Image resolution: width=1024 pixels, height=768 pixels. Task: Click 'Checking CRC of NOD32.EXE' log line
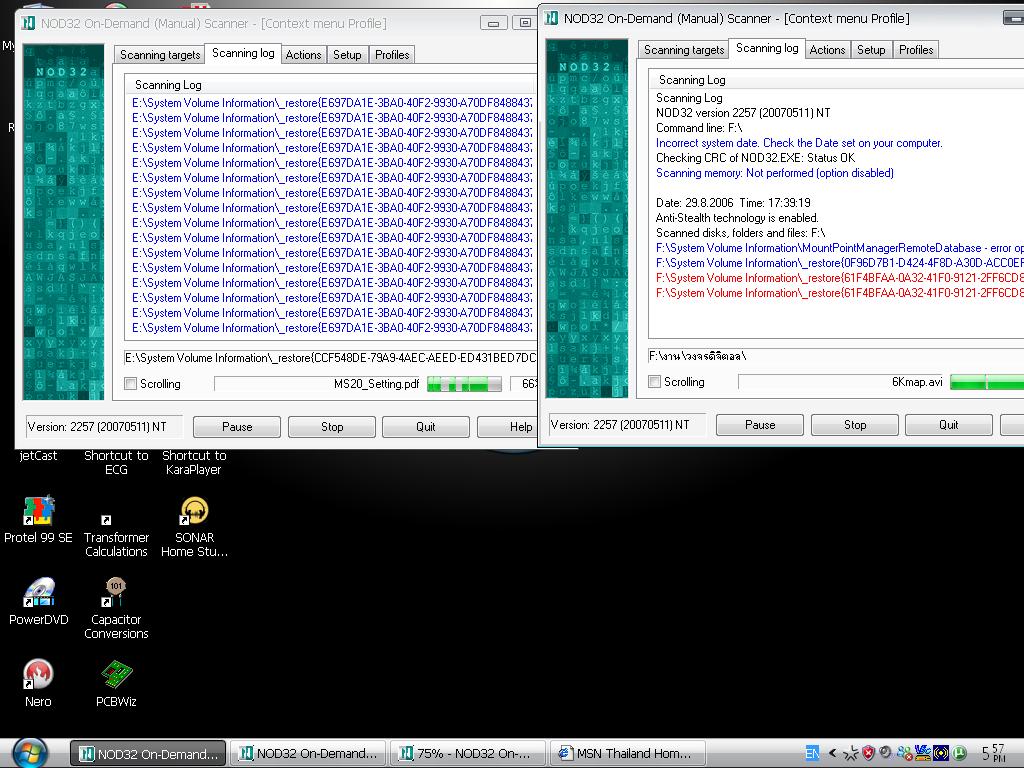755,158
